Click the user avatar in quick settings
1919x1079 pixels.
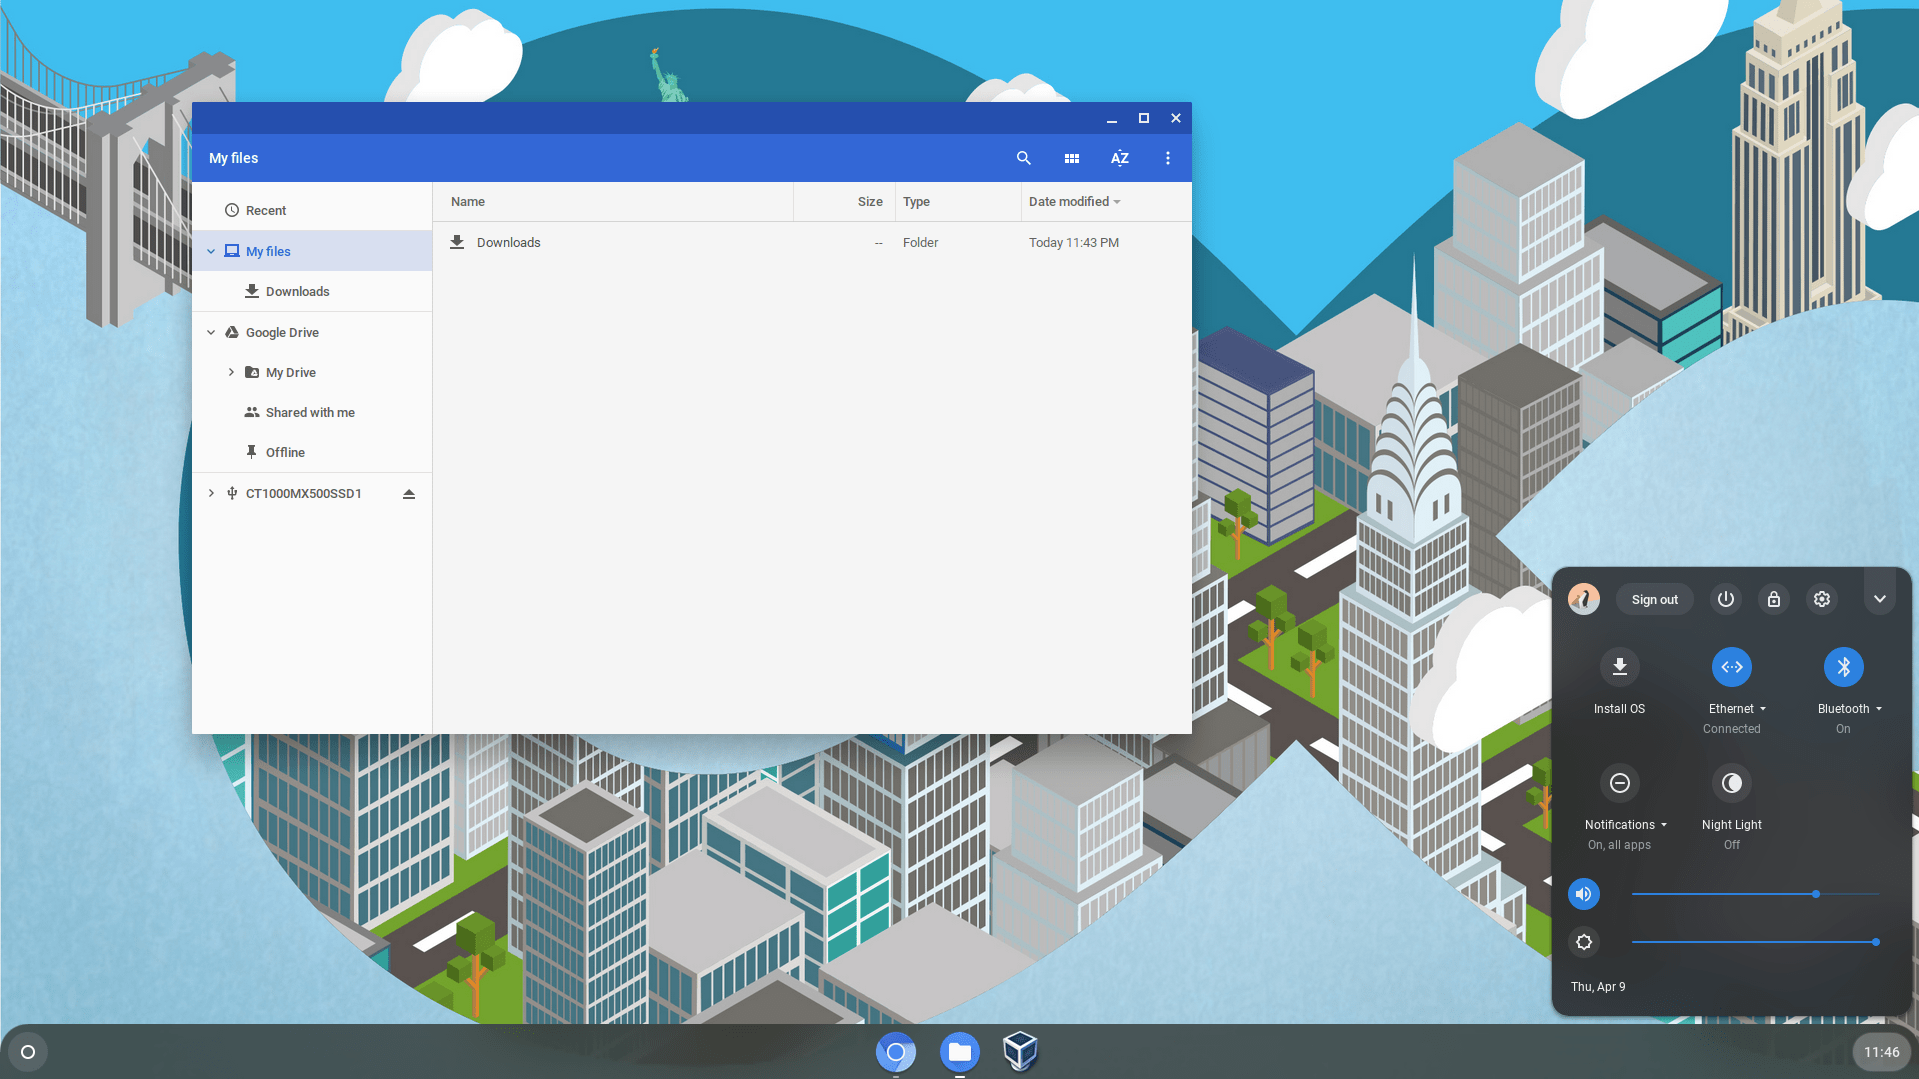[1583, 599]
